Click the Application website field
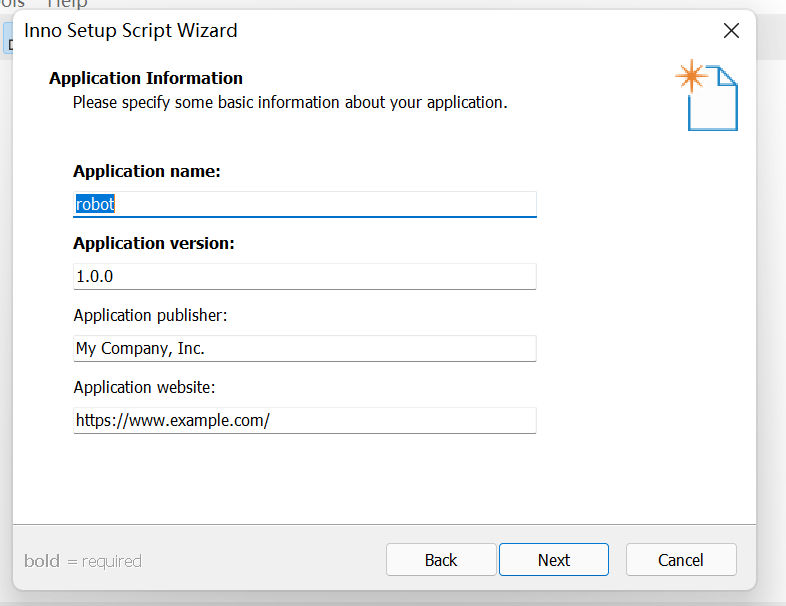 [305, 420]
